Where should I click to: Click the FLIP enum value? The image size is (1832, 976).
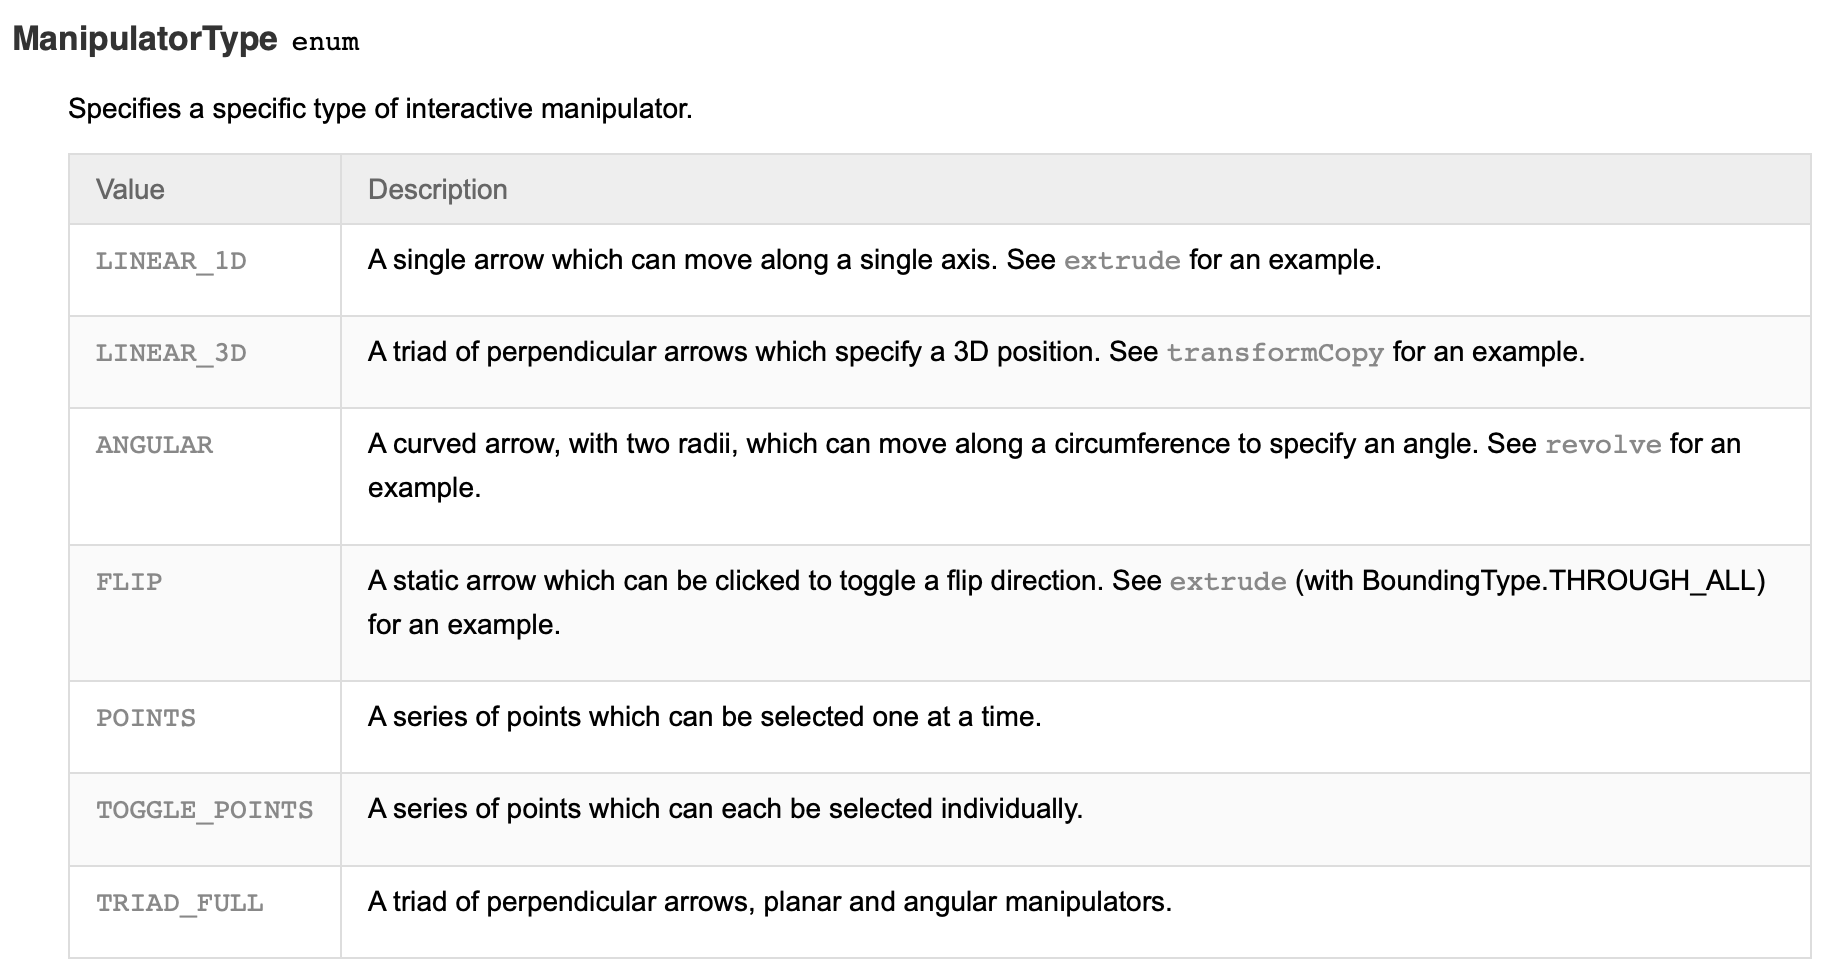click(129, 582)
